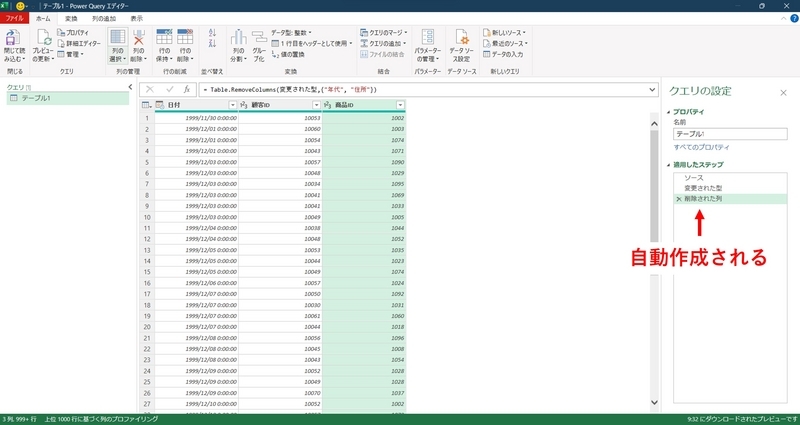The image size is (800, 425).
Task: Switch to the 列の追加 ribbon tab
Action: click(104, 18)
